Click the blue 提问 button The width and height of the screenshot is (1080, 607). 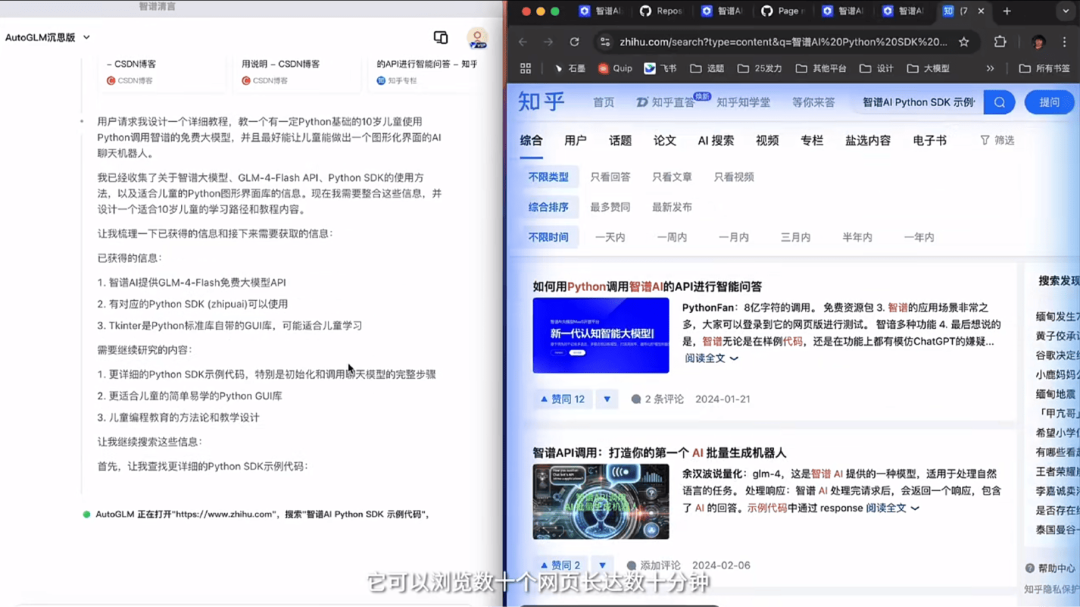(1050, 102)
